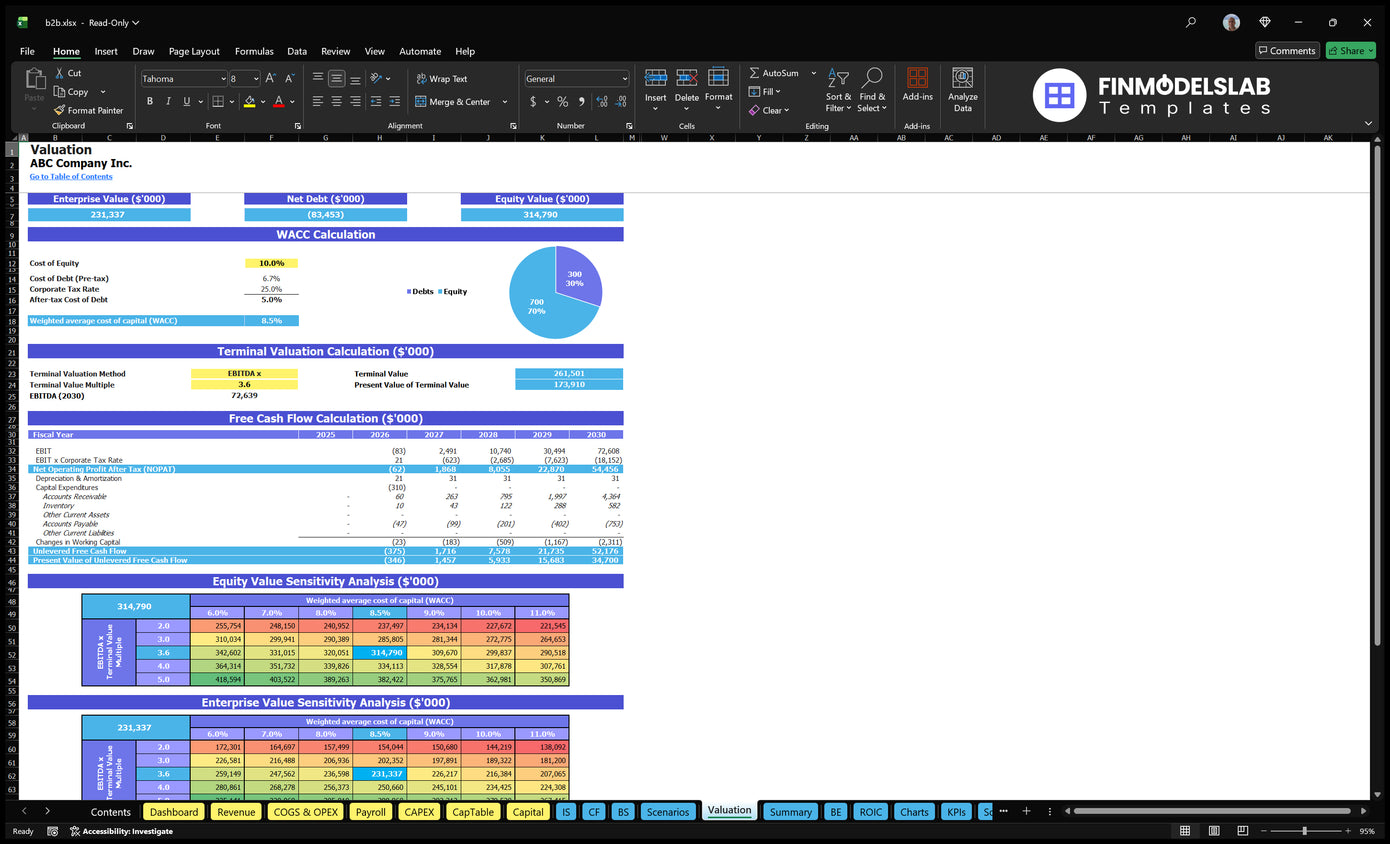Toggle italic formatting
This screenshot has height=844, width=1390.
click(x=166, y=101)
